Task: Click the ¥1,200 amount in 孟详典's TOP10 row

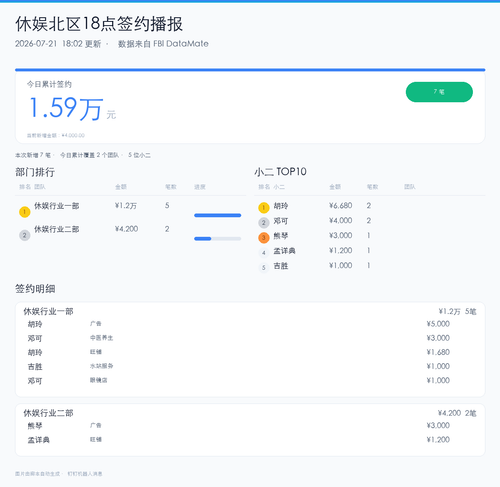Action: pyautogui.click(x=340, y=250)
